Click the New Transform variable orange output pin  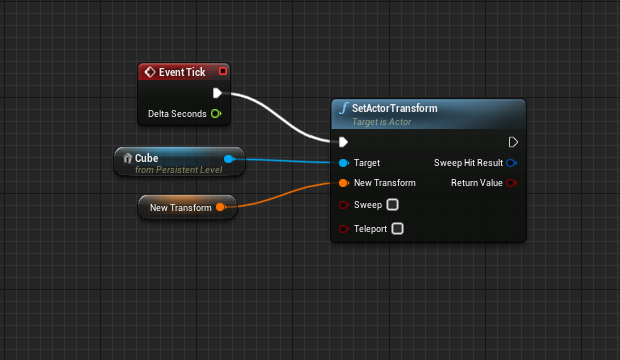pos(221,207)
